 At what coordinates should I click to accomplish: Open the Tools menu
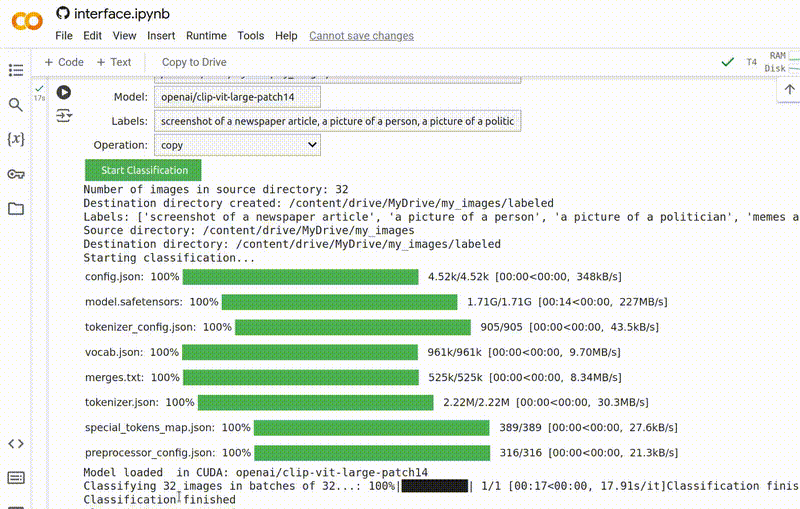pyautogui.click(x=251, y=36)
